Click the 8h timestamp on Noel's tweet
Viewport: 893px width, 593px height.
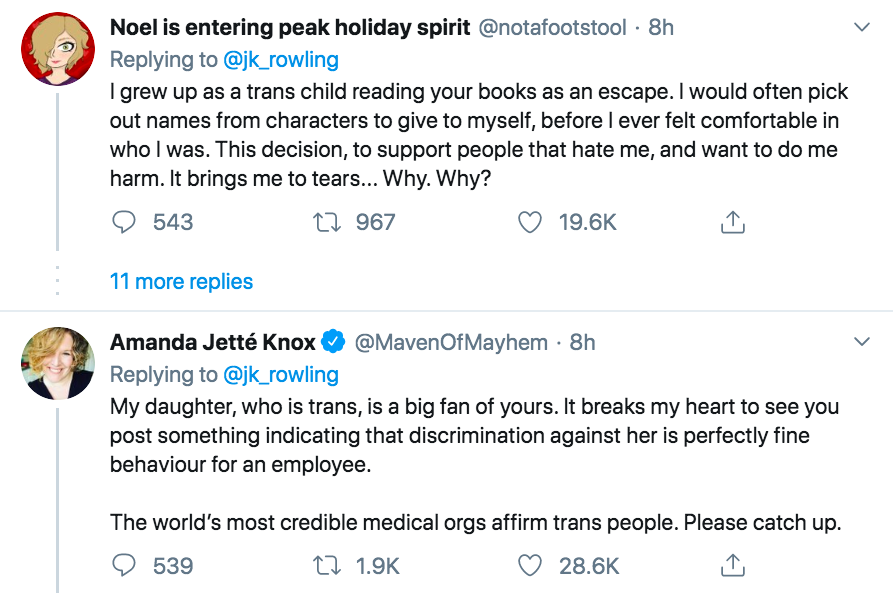(x=661, y=28)
